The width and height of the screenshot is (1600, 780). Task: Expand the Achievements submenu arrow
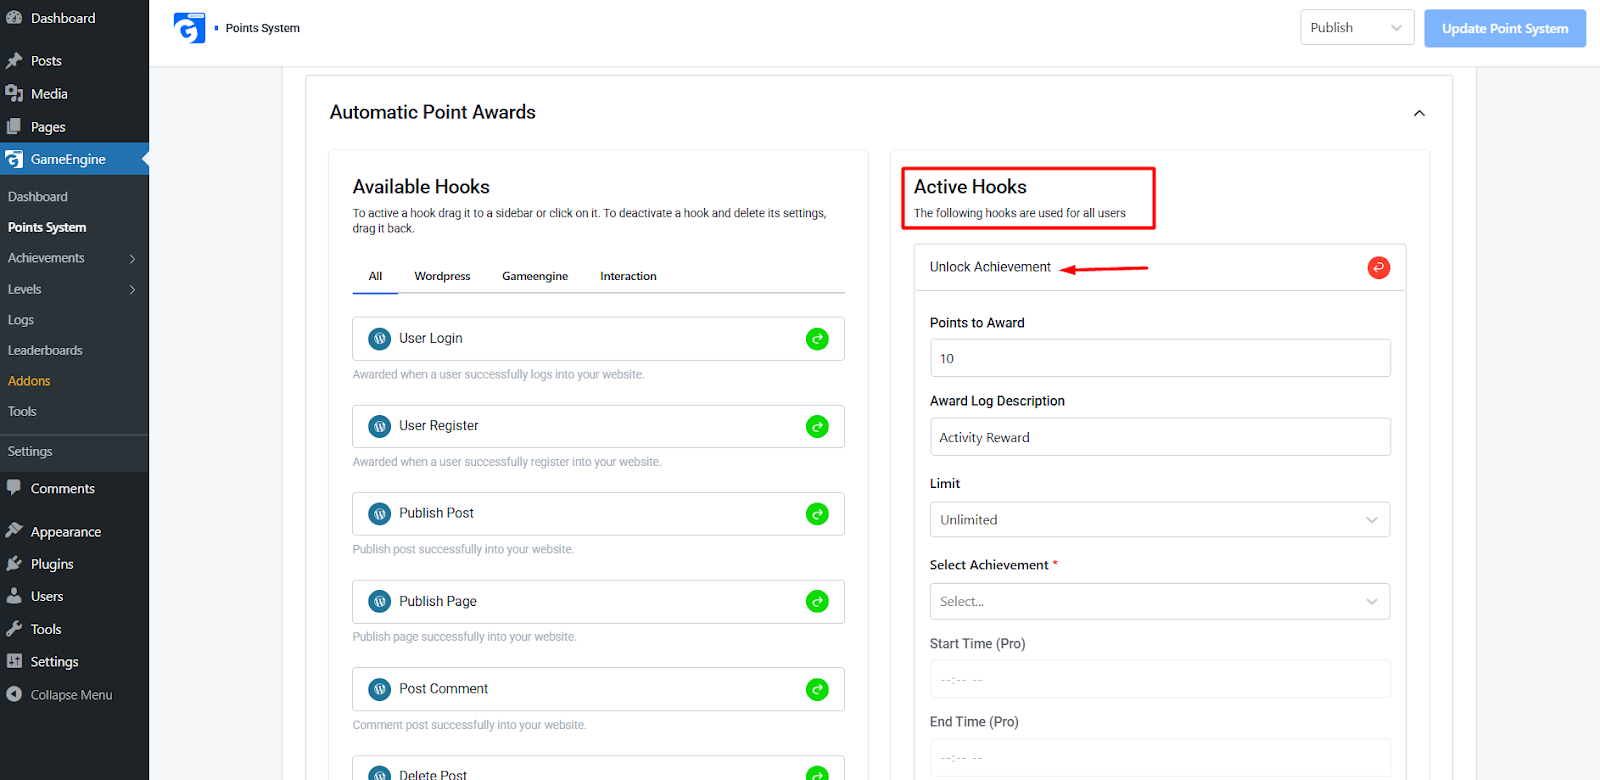[x=133, y=259]
